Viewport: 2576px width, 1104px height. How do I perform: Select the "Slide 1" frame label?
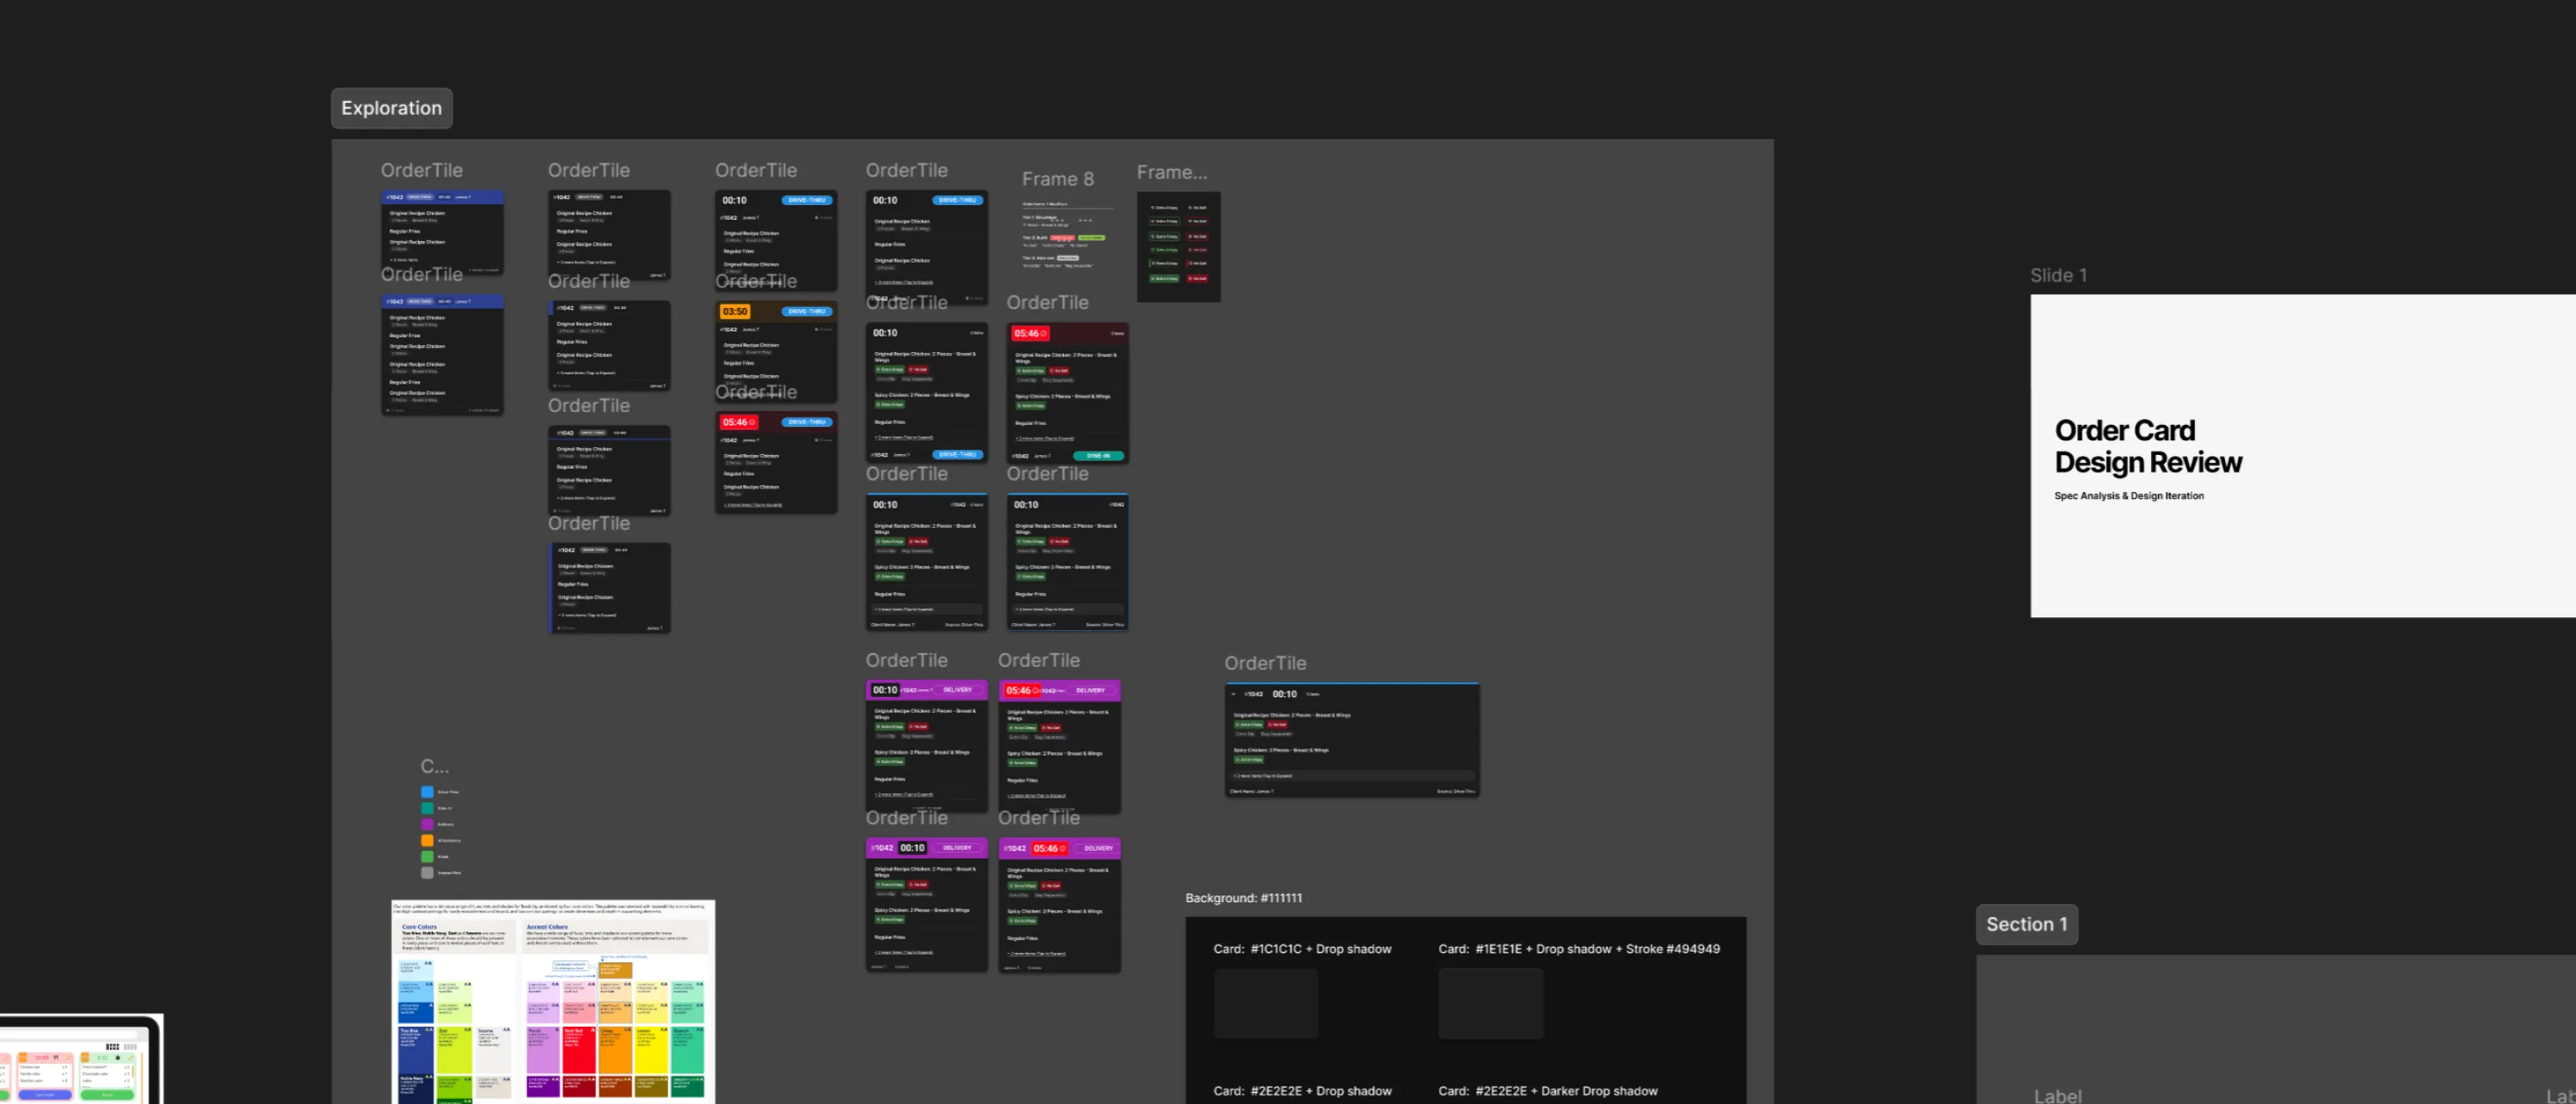pos(2058,275)
